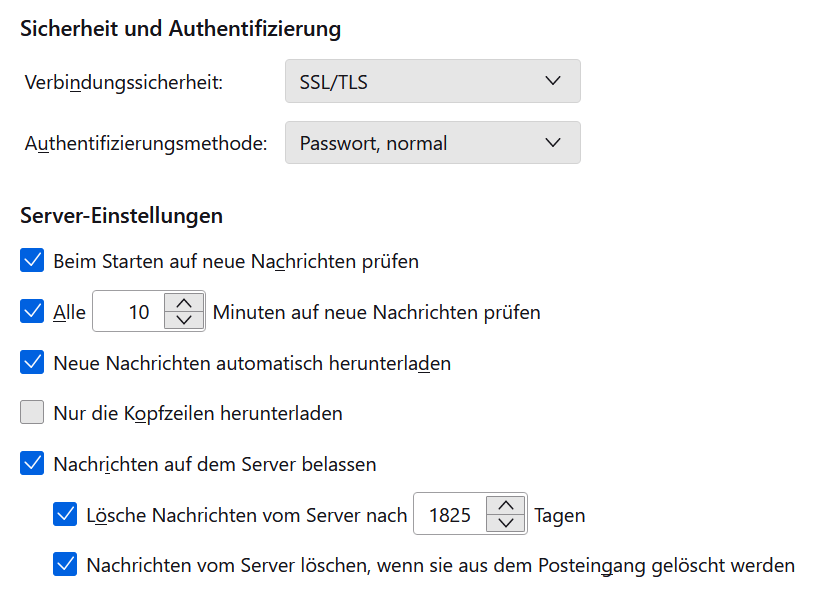Click the days input field showing 1825
This screenshot has width=826, height=605.
(x=450, y=515)
